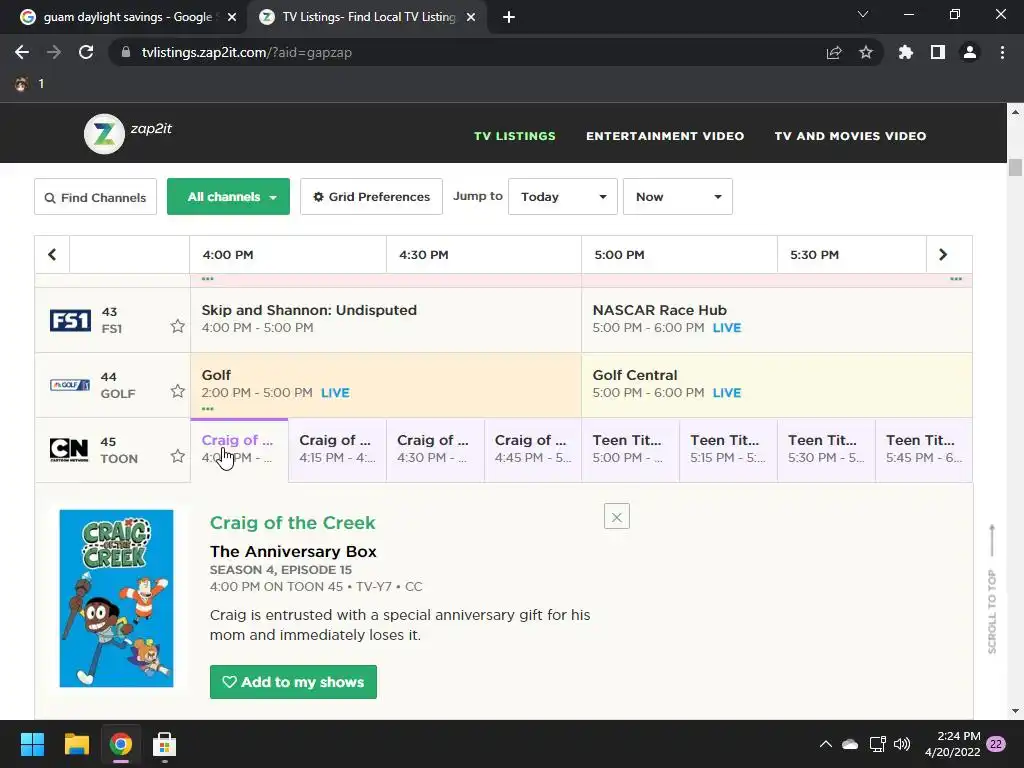Open the Chrome three-dot menu

[x=1002, y=52]
